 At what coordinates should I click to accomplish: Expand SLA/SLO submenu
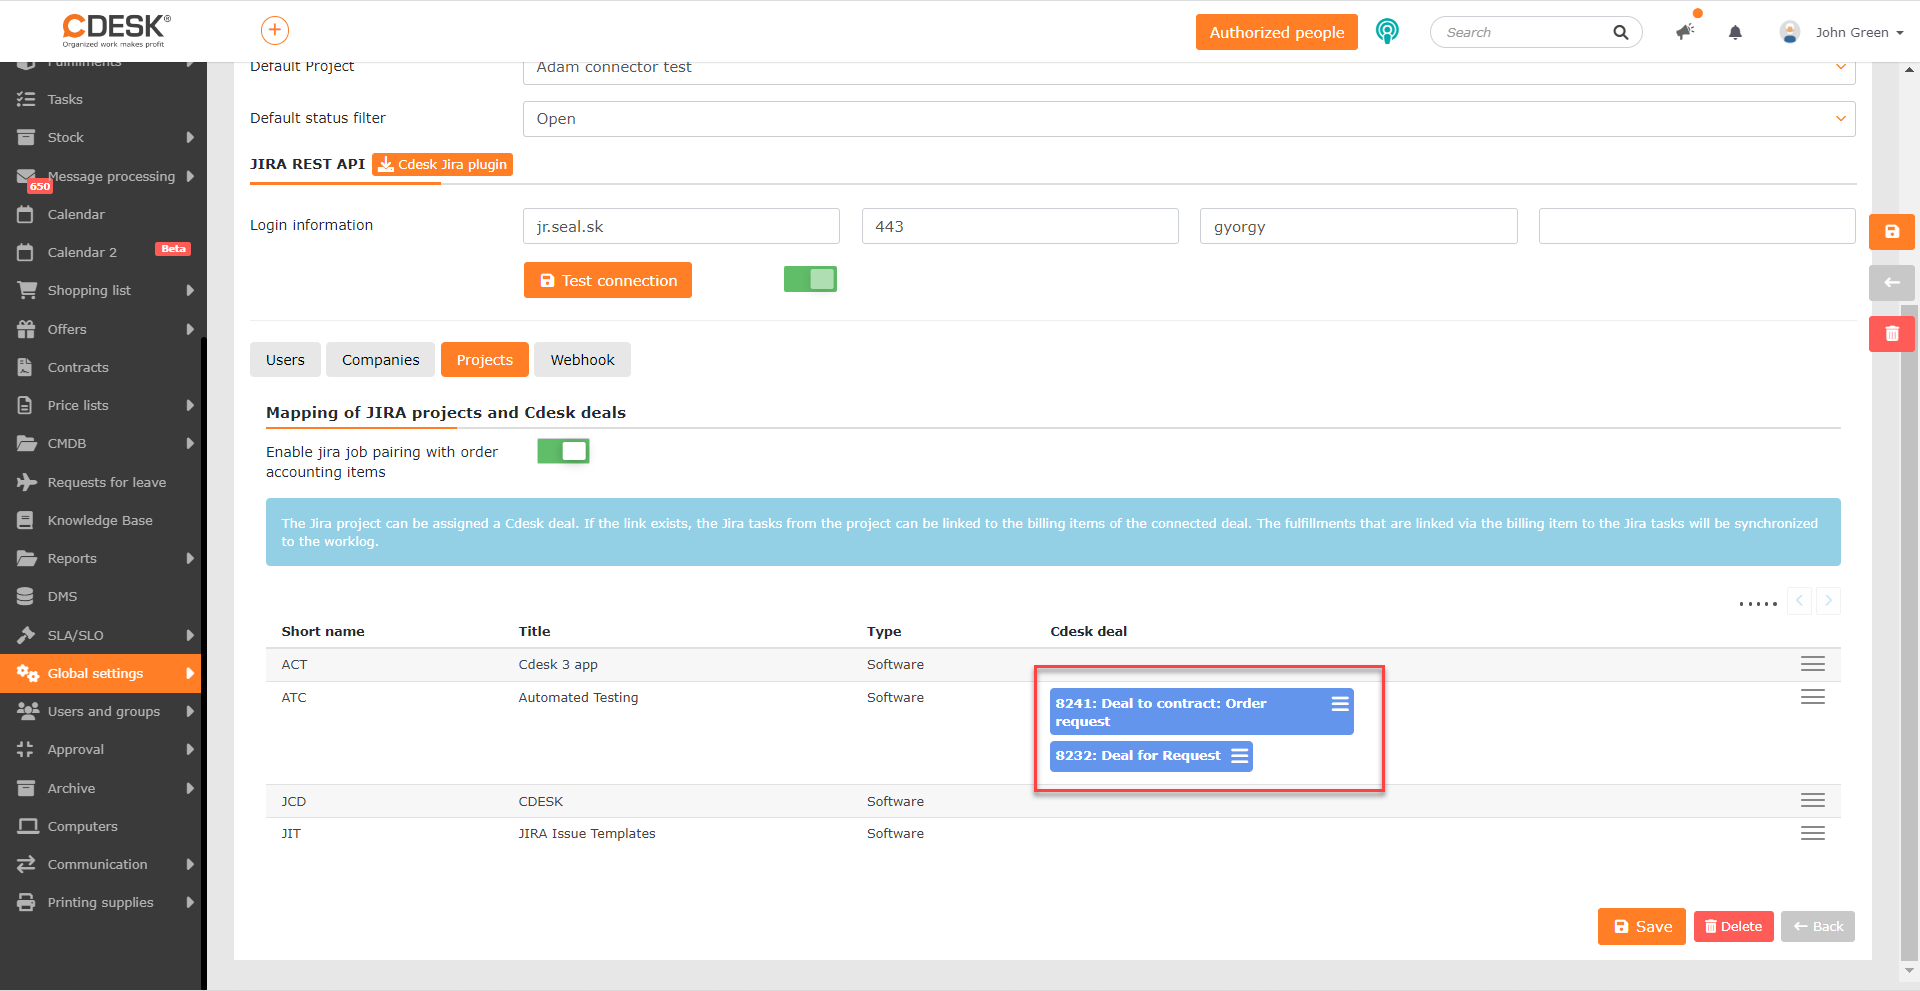(x=189, y=636)
